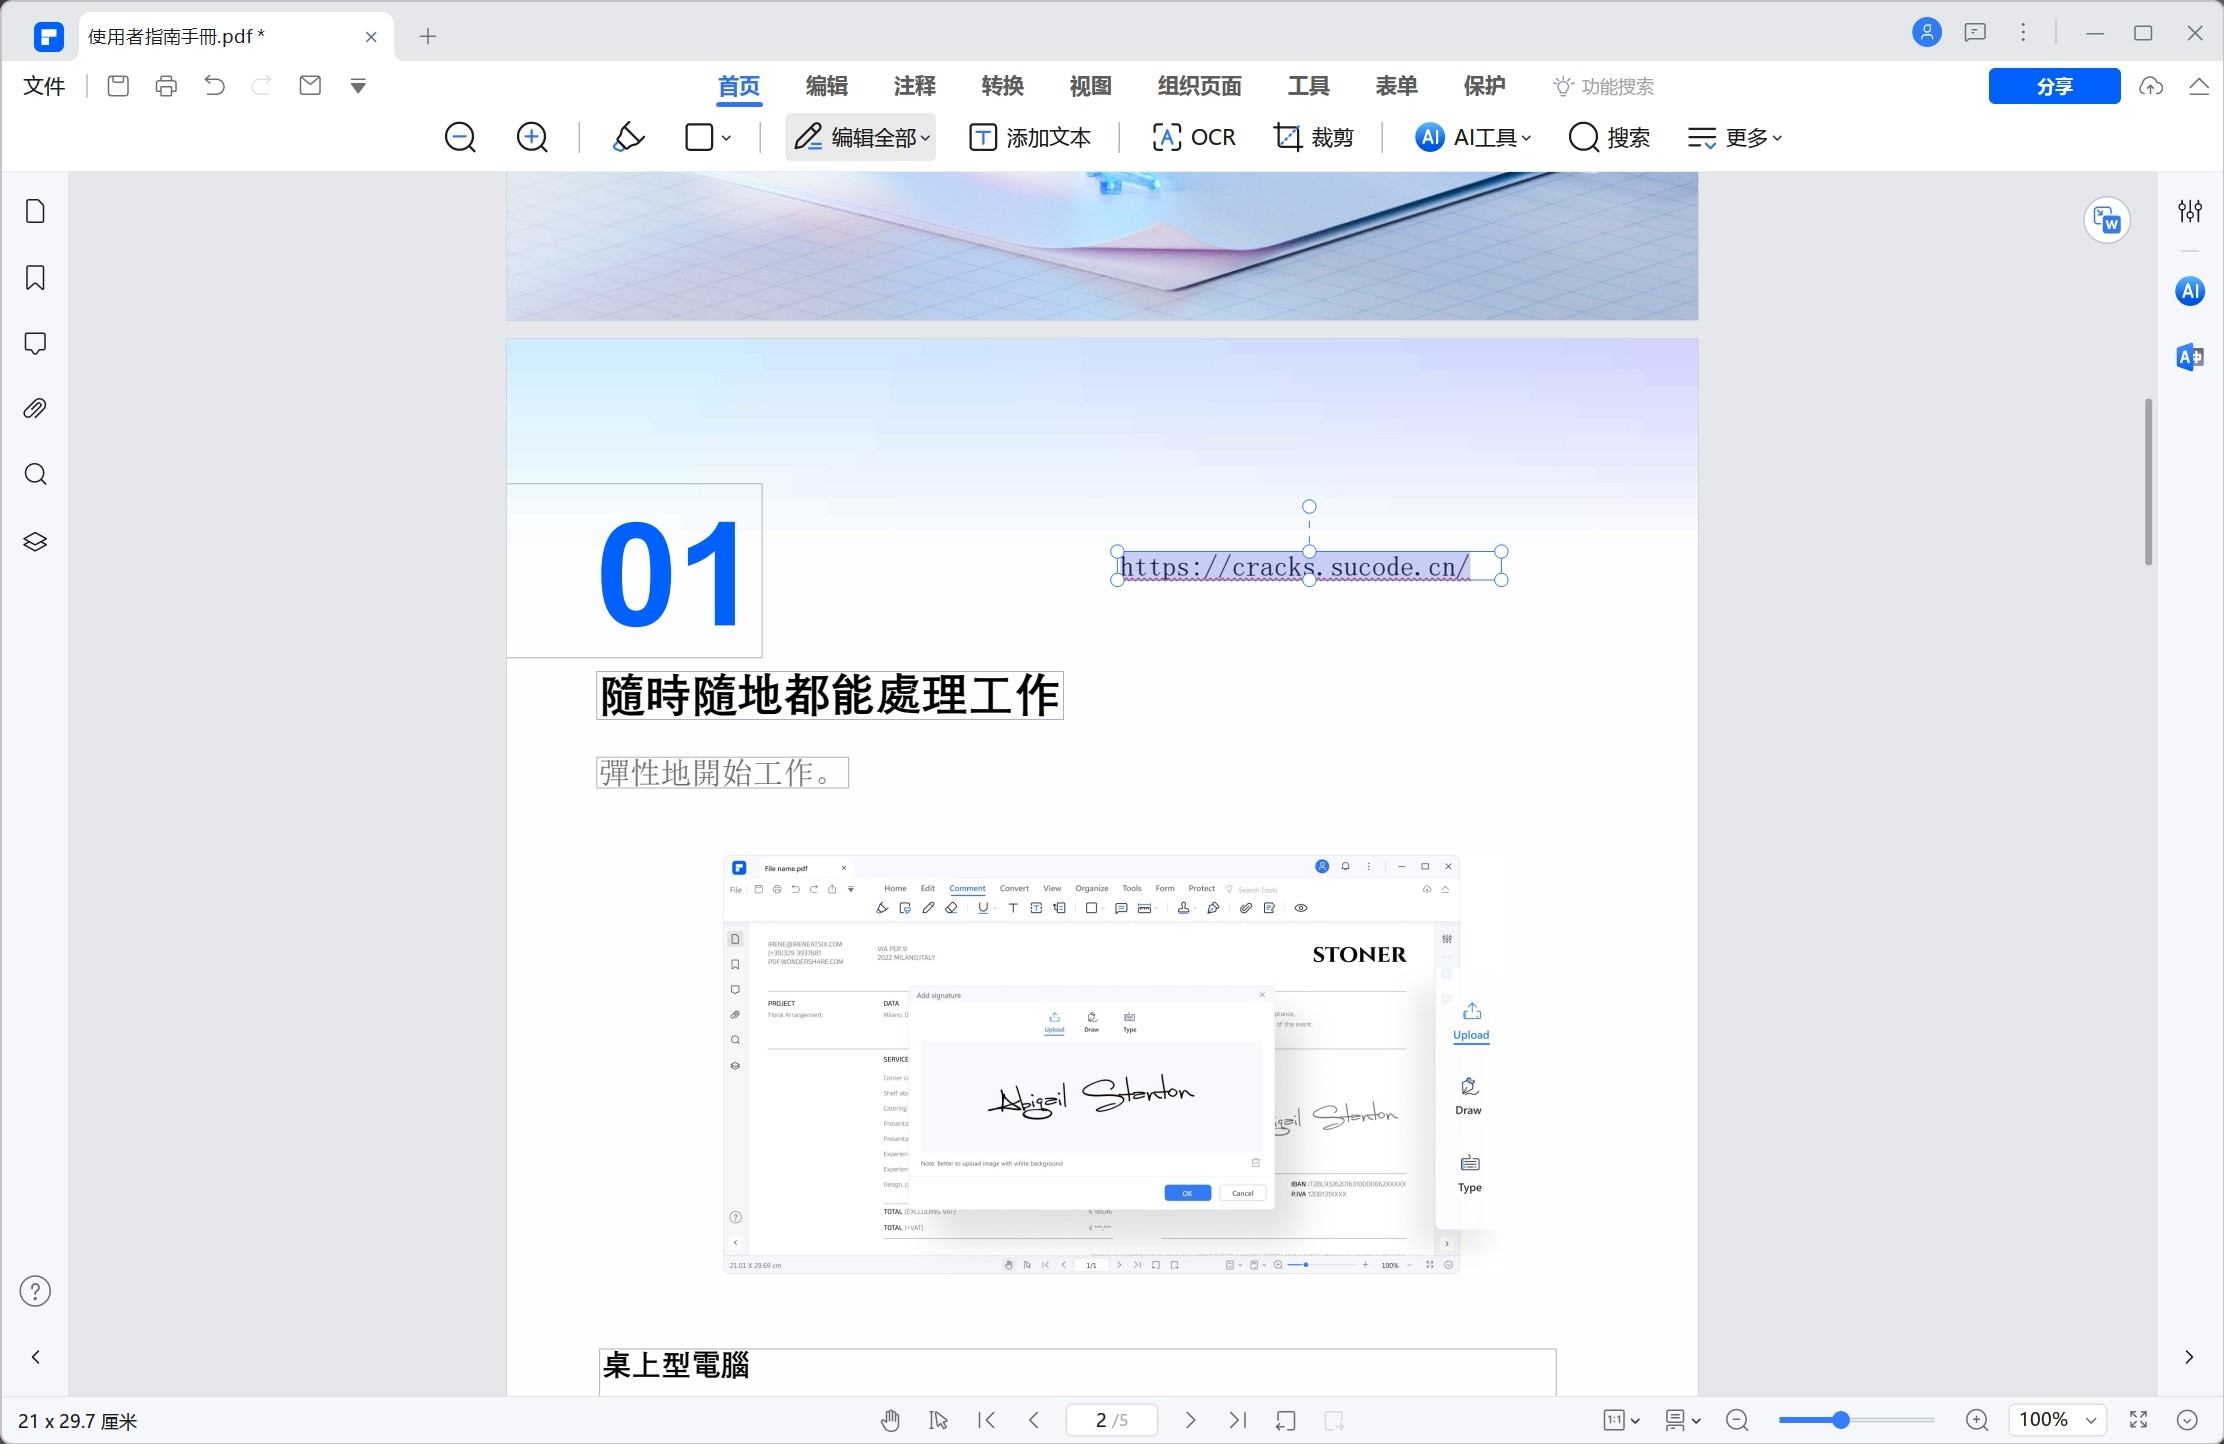Viewport: 2224px width, 1444px height.
Task: Open the 注释 comment tab
Action: (x=915, y=86)
